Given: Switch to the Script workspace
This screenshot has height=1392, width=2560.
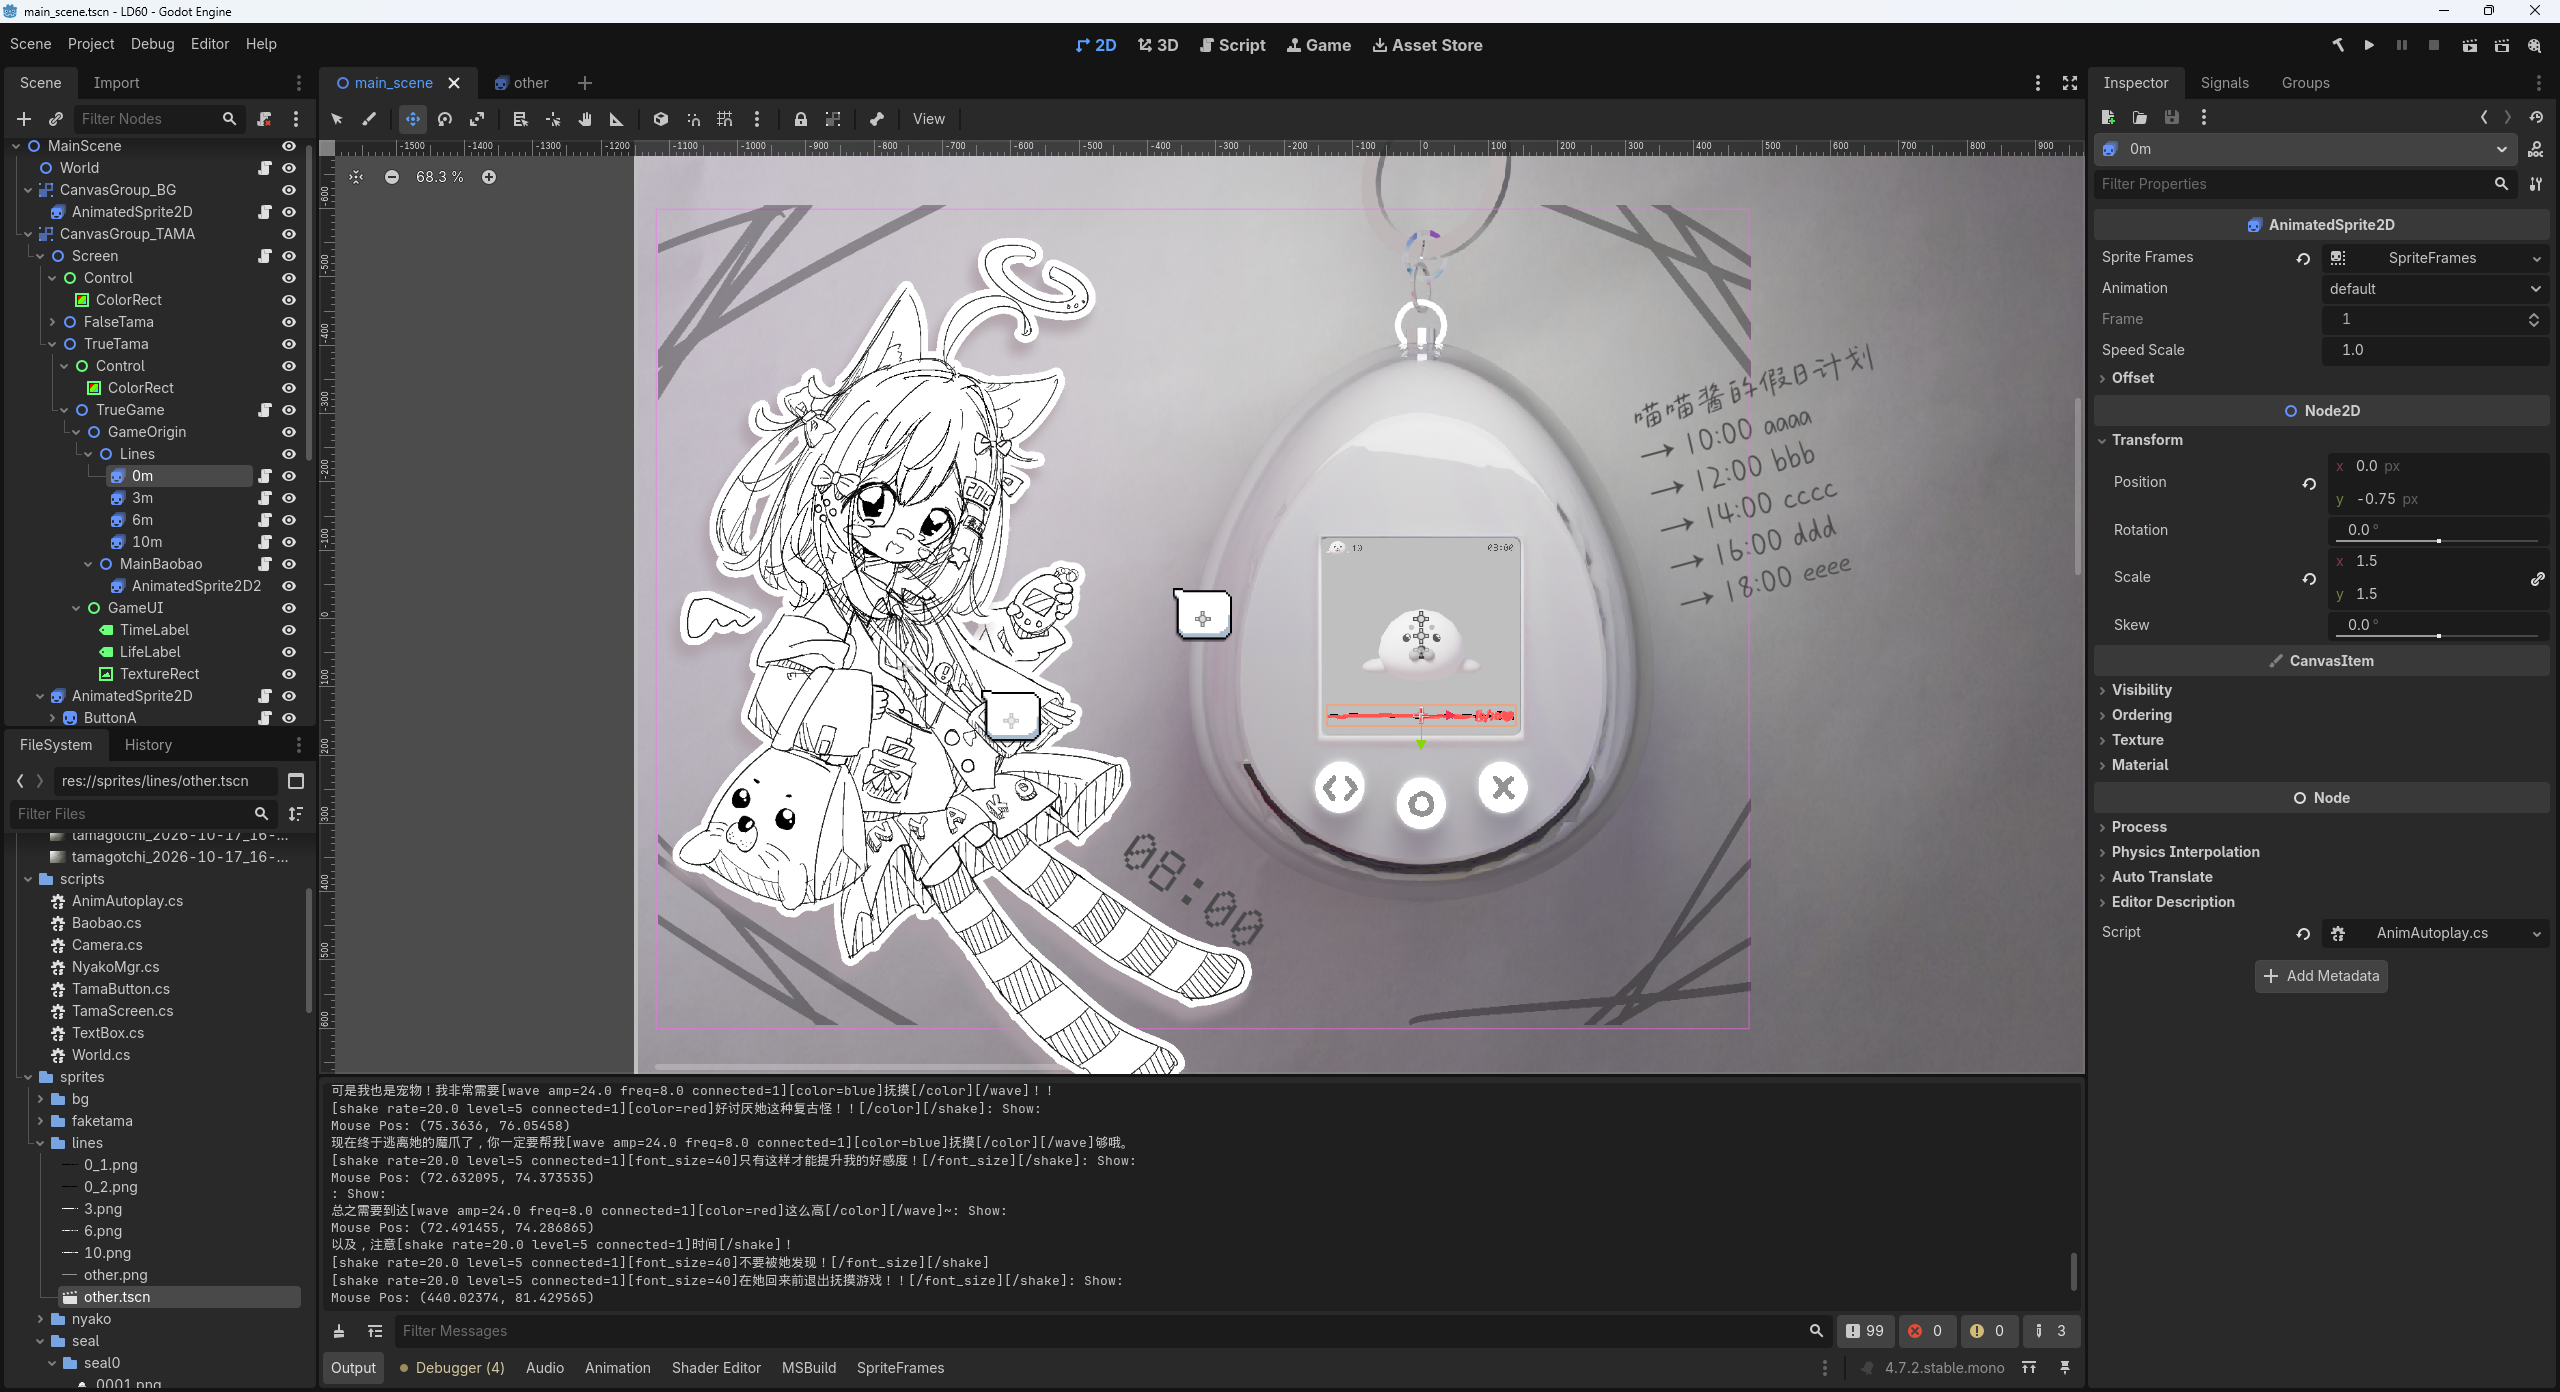Looking at the screenshot, I should pos(1232,45).
